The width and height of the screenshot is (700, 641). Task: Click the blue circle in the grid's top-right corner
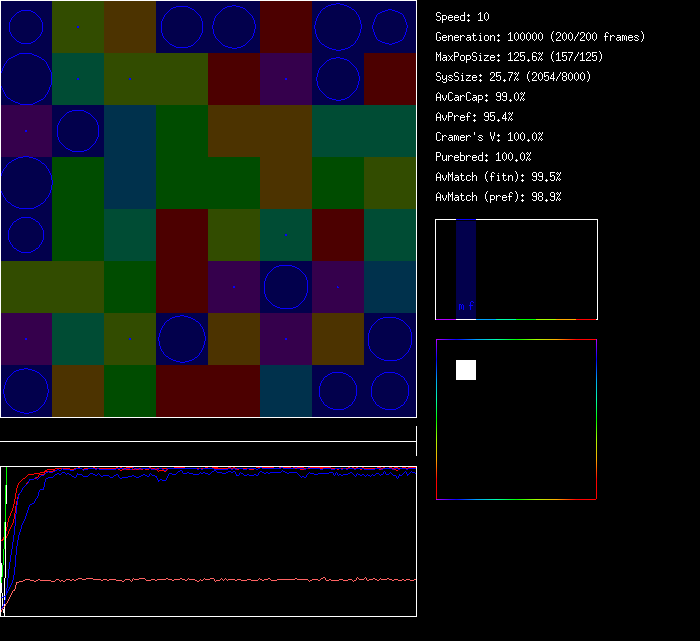tap(390, 27)
